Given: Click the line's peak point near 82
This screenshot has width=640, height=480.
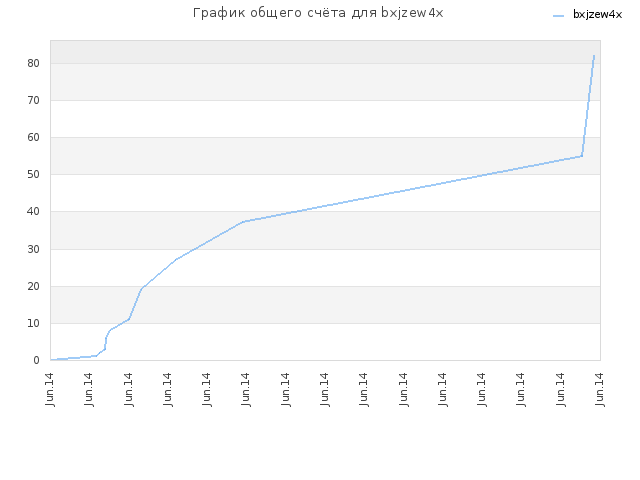Looking at the screenshot, I should (594, 56).
